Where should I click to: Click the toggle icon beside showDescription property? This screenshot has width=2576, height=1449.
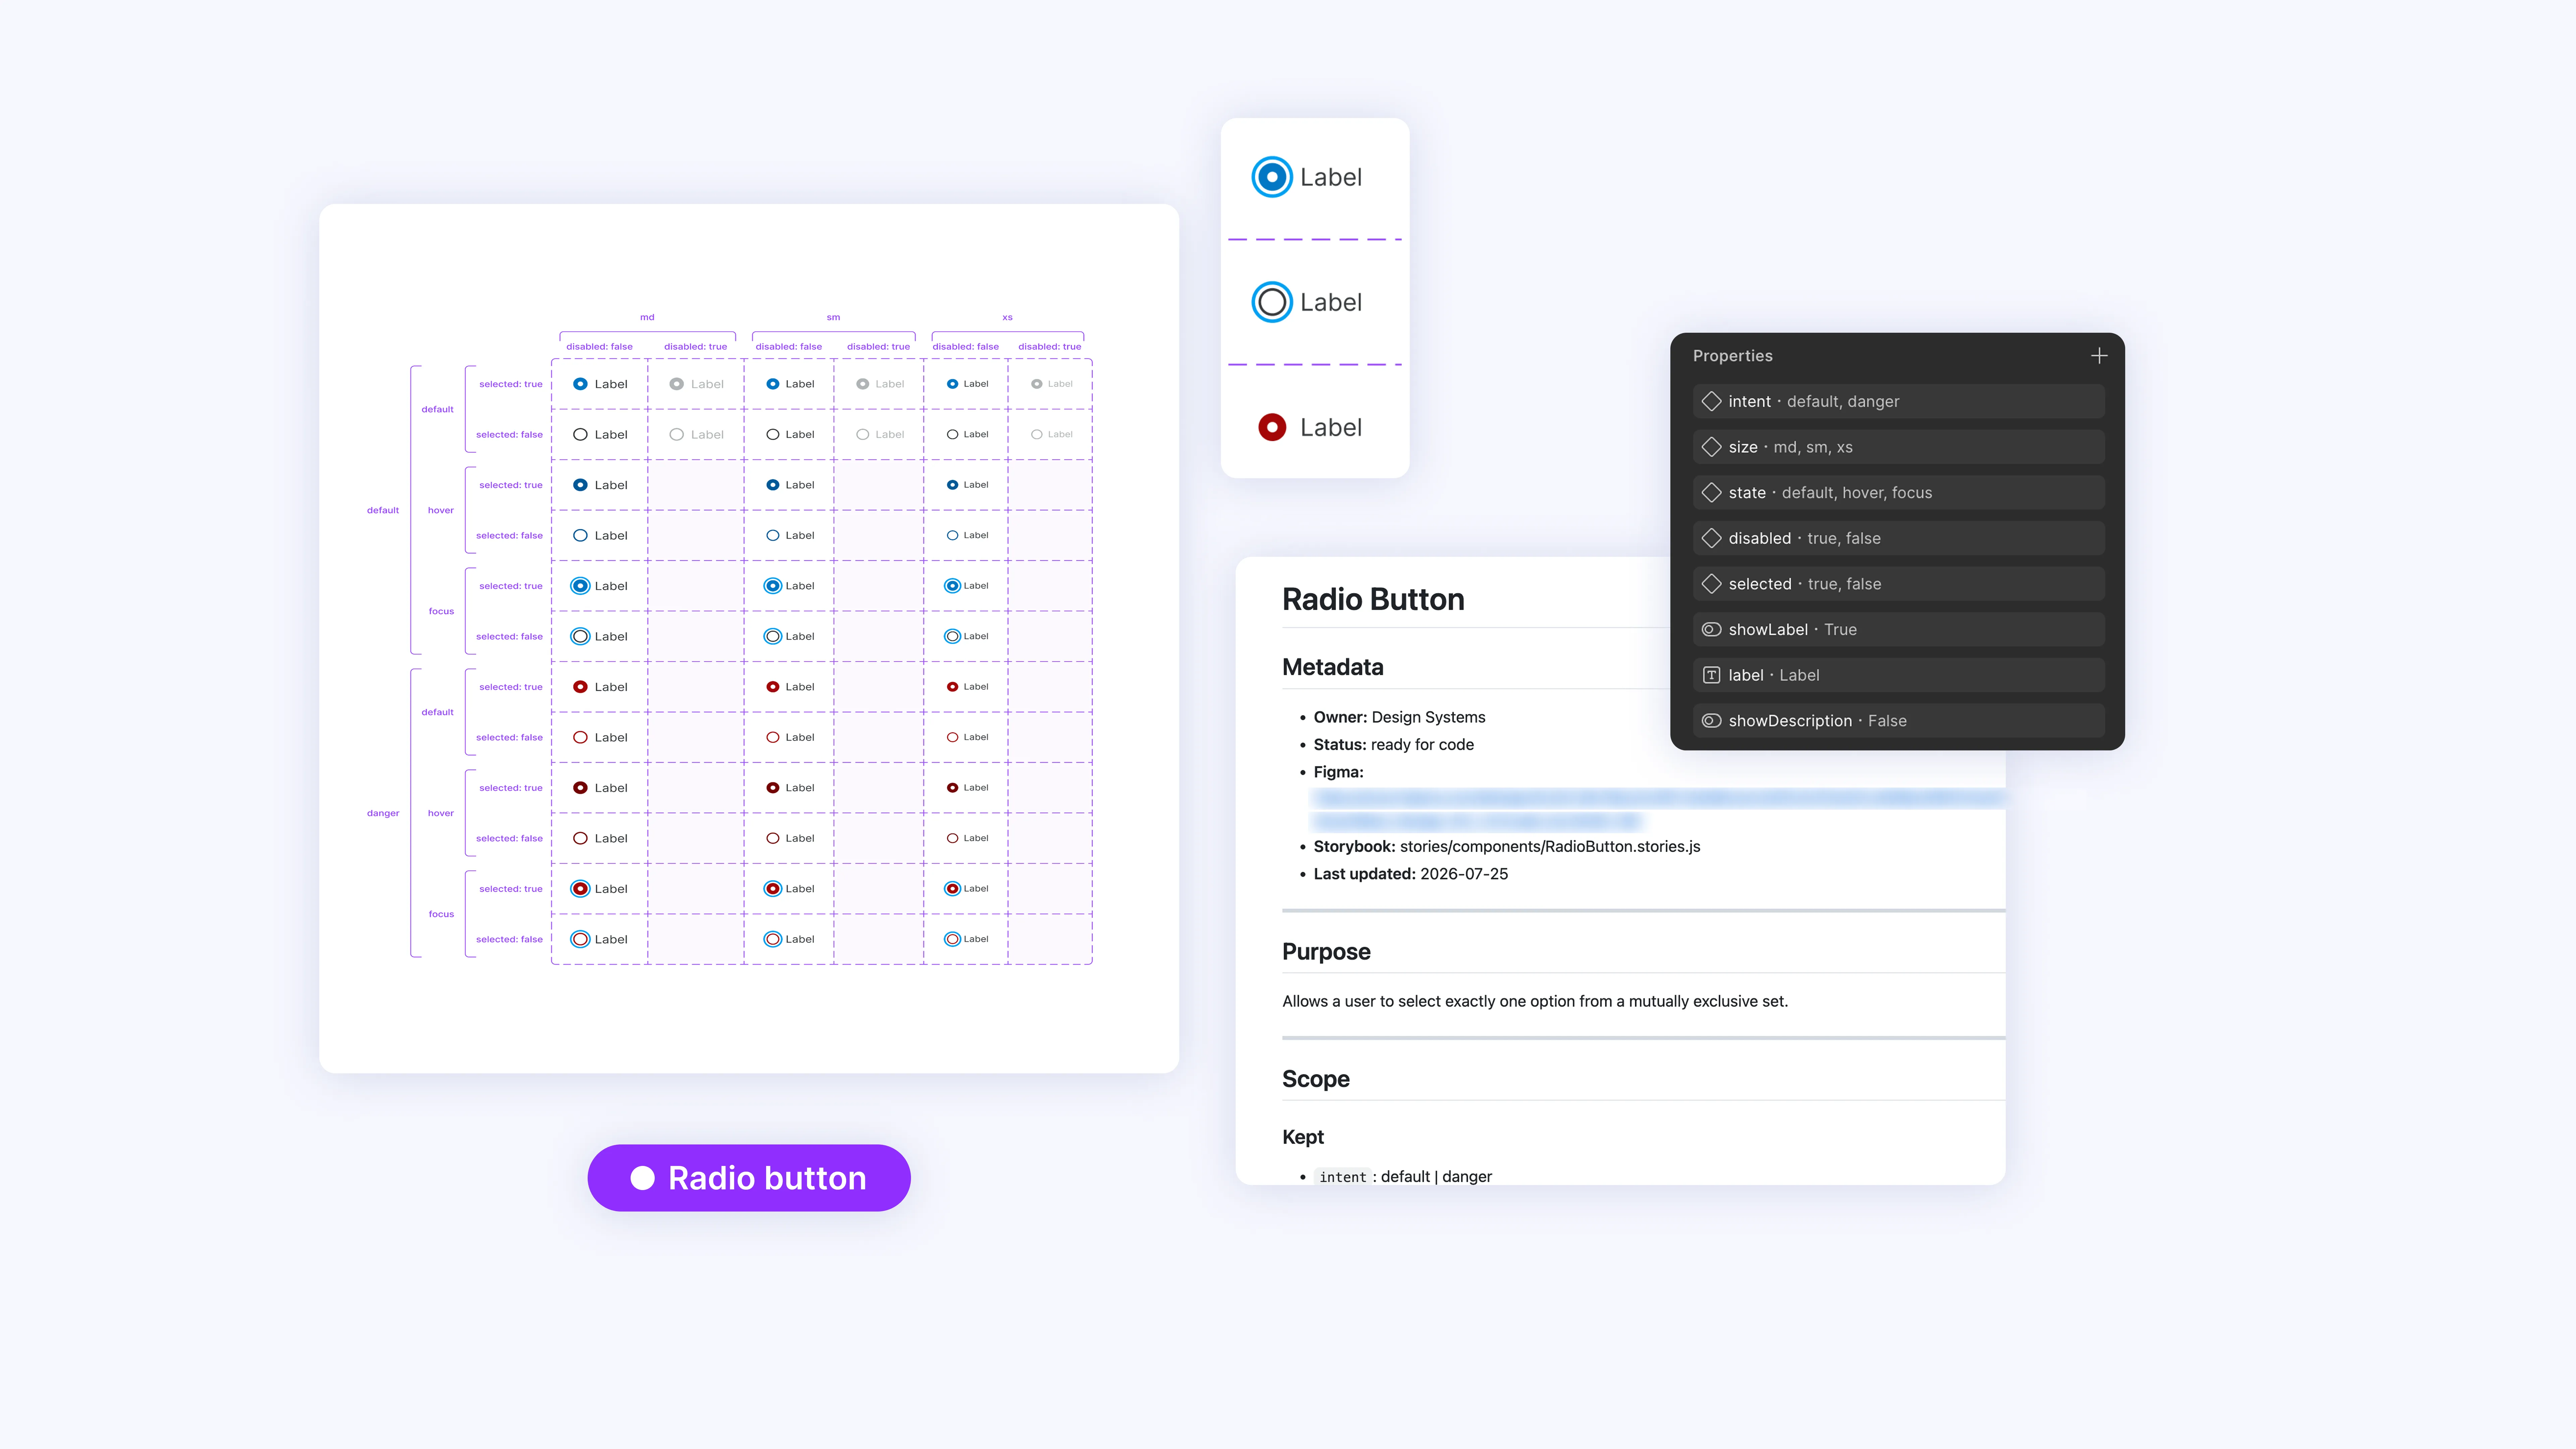click(x=1711, y=721)
